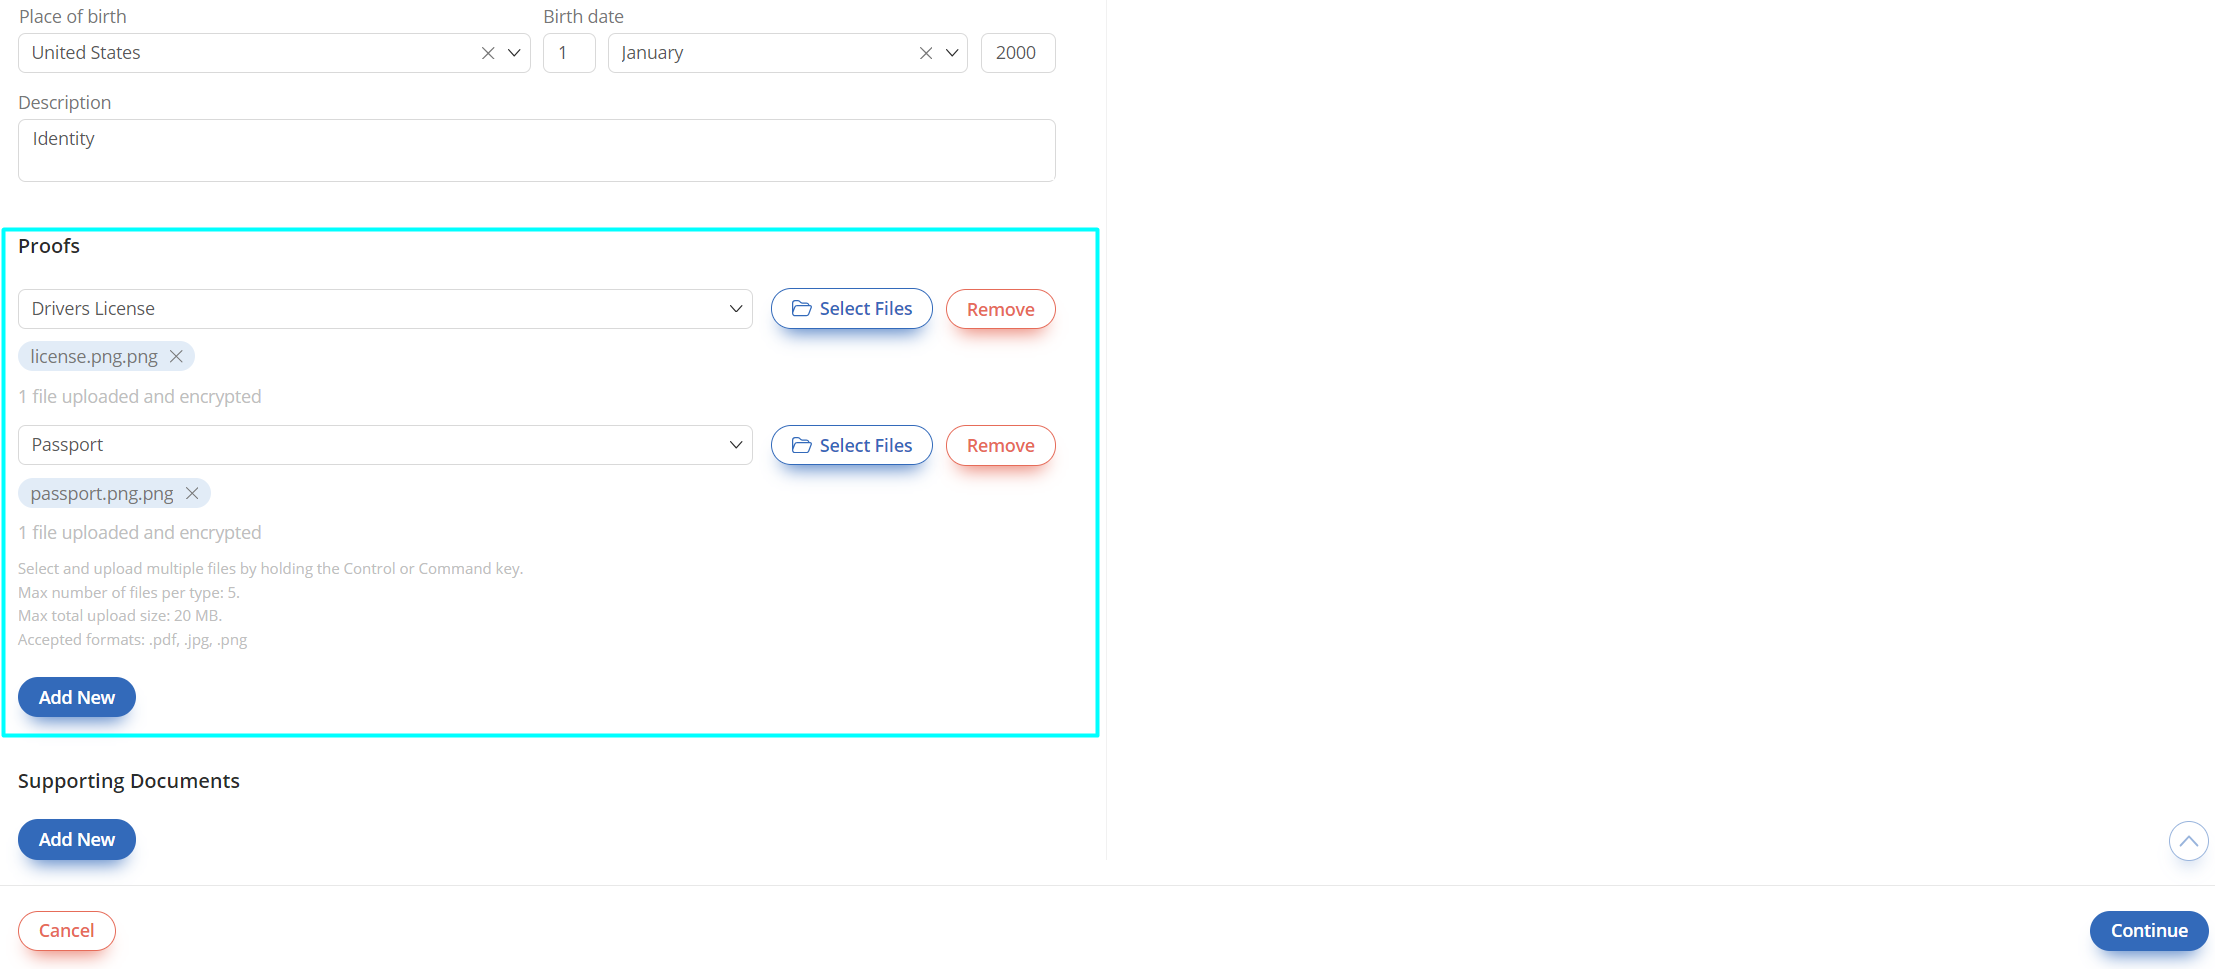This screenshot has height=969, width=2215.
Task: Click the license.png.png file name
Action: (x=94, y=356)
